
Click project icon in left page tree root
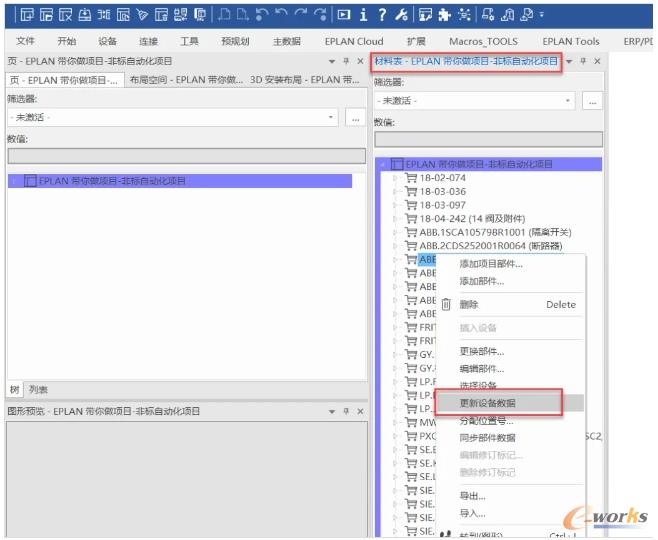[x=30, y=181]
